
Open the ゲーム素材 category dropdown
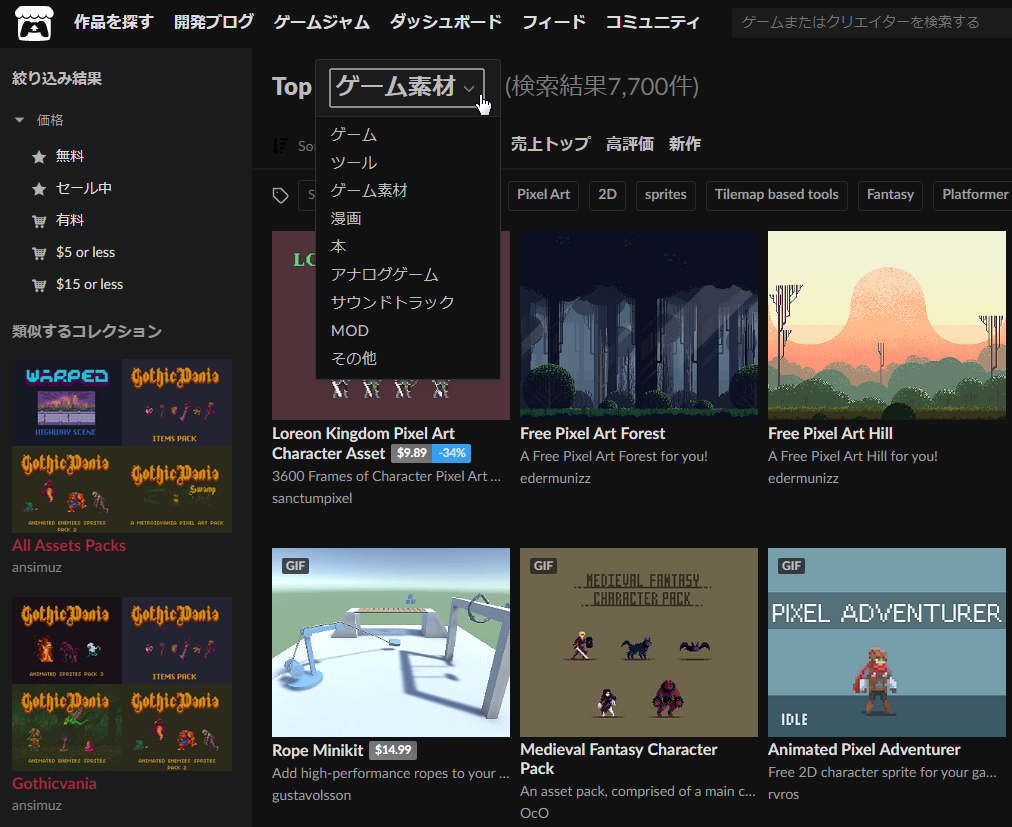pyautogui.click(x=406, y=88)
